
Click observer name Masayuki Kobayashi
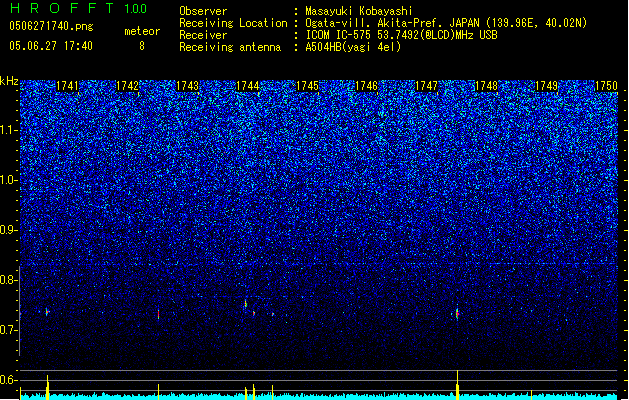pos(359,11)
